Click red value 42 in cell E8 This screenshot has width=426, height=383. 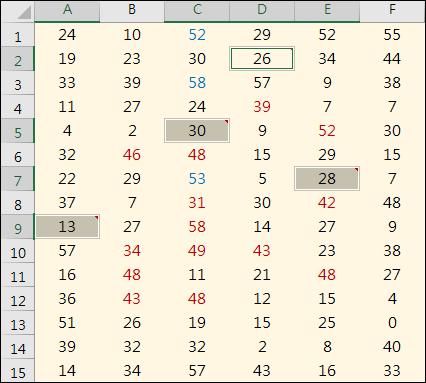tap(327, 203)
